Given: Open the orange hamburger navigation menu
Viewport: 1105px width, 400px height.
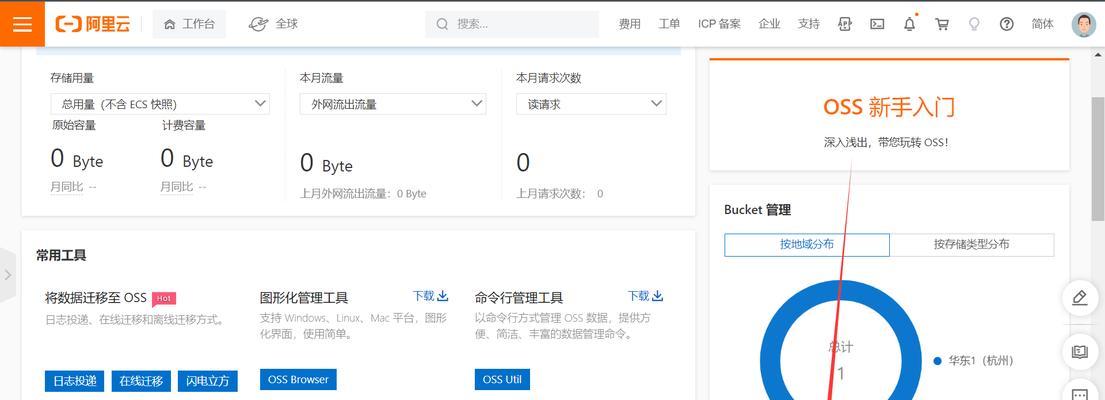Looking at the screenshot, I should (x=23, y=24).
